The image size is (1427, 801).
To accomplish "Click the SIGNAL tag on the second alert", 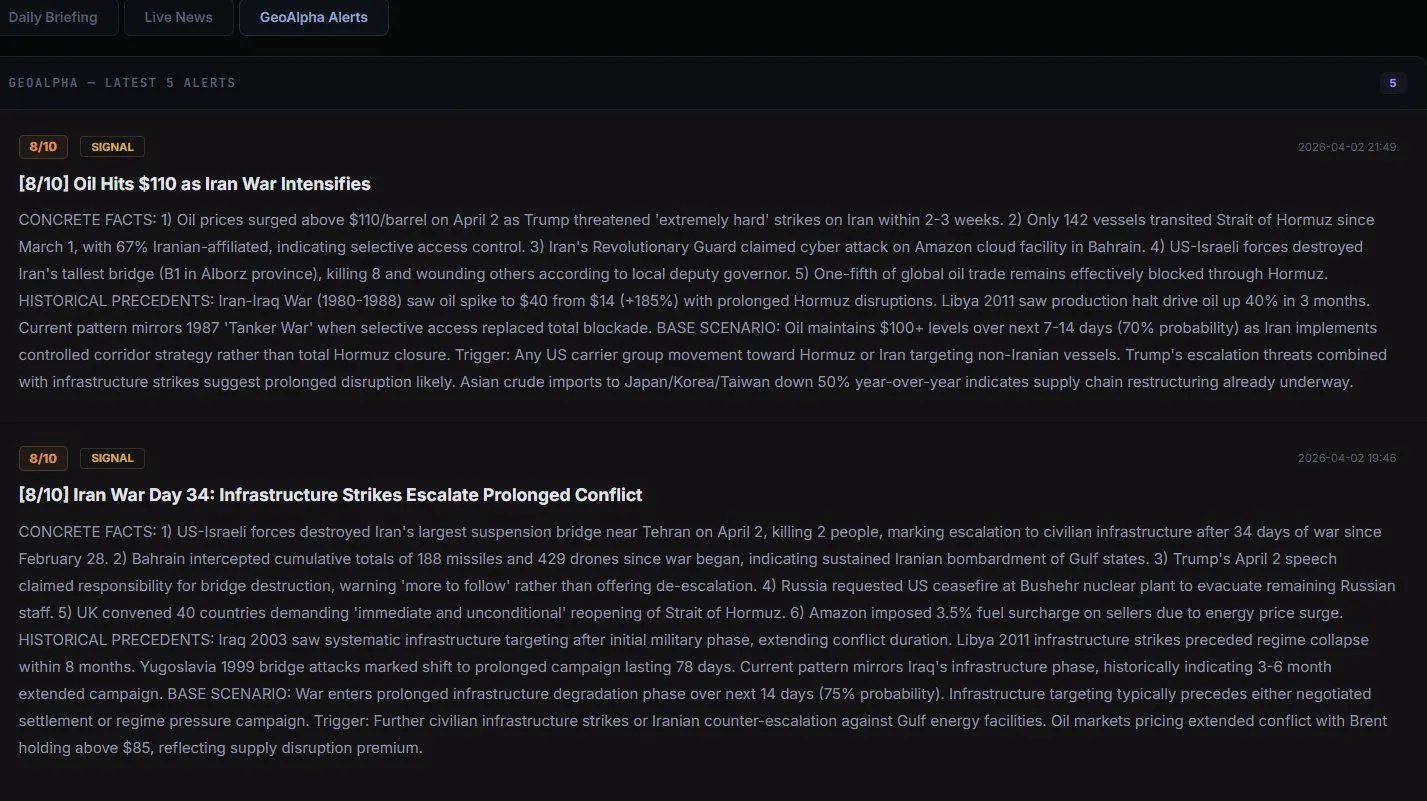I will [x=111, y=458].
